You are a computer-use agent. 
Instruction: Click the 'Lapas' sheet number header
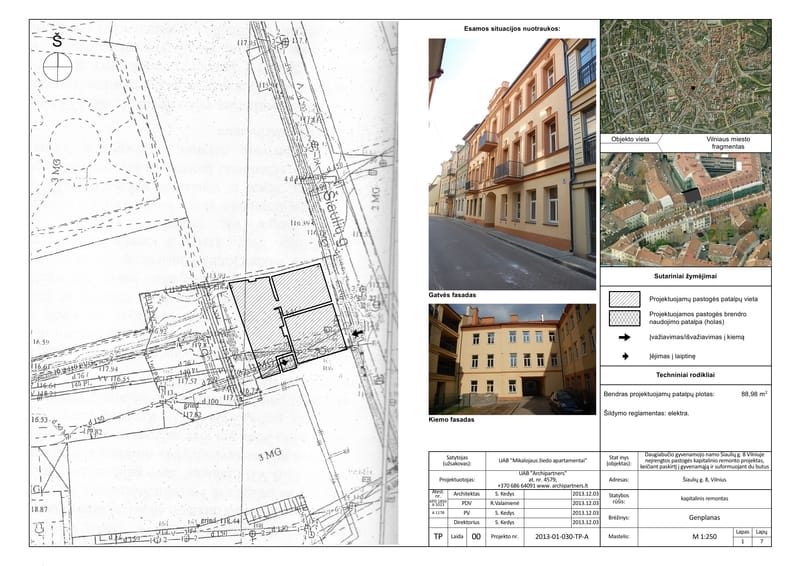[742, 532]
